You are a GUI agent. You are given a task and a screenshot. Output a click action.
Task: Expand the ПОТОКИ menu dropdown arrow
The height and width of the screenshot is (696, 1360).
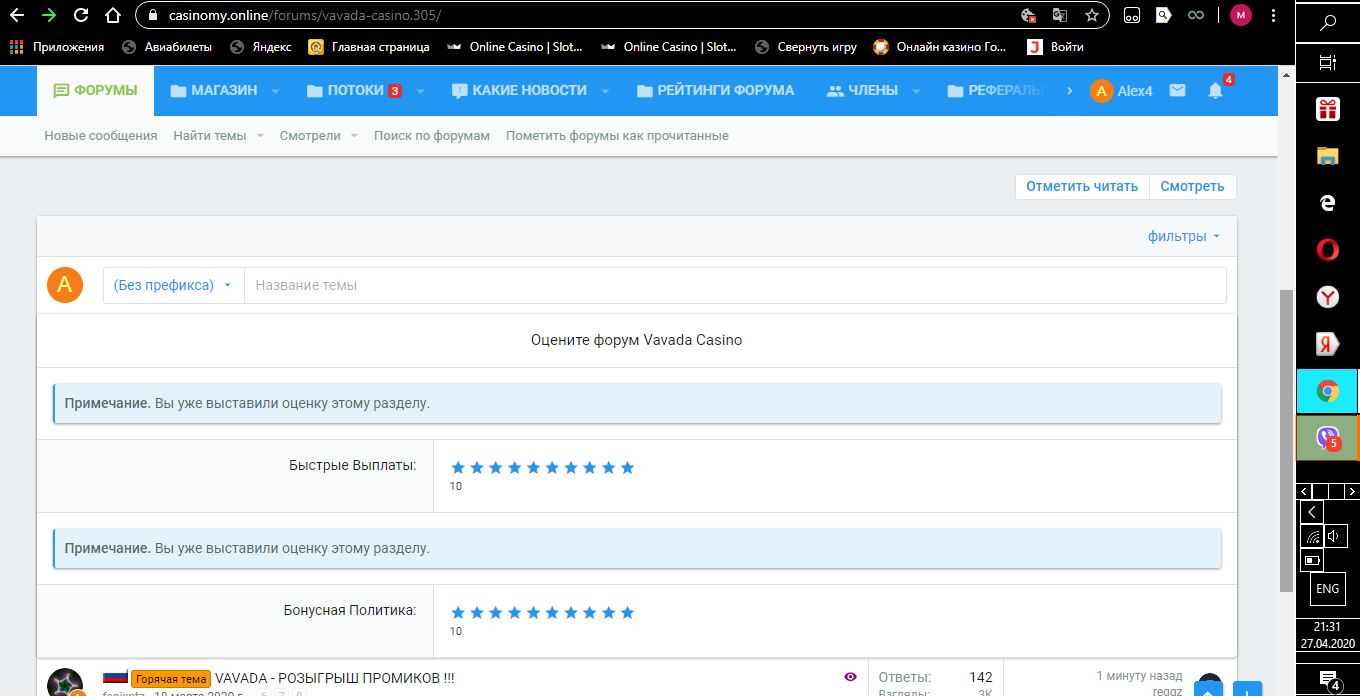click(421, 91)
